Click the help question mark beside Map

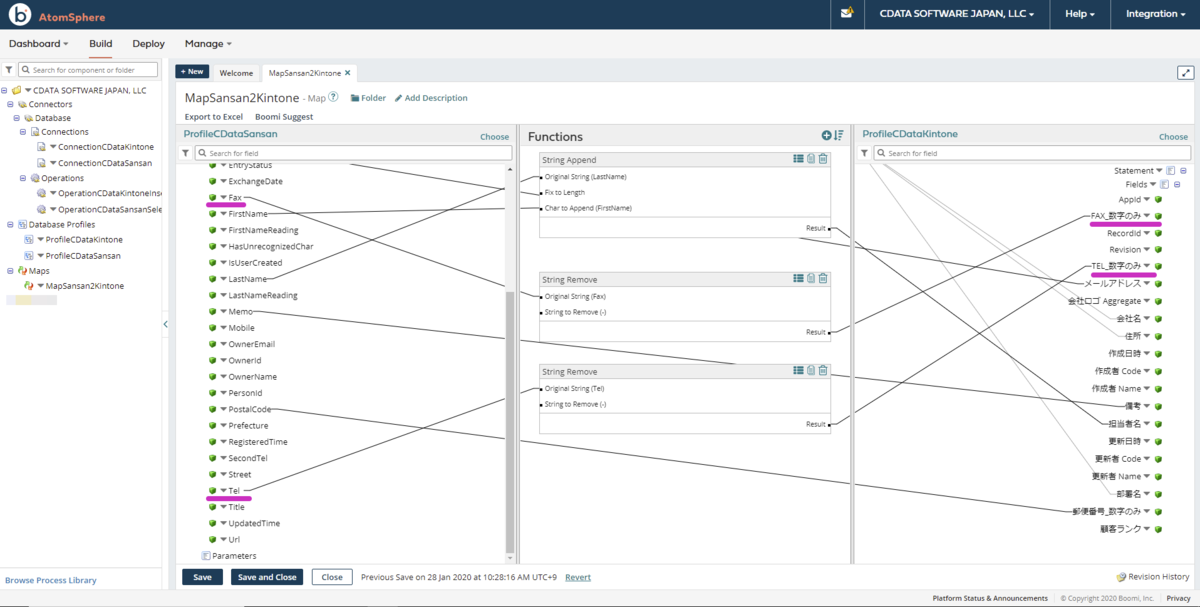pos(333,98)
